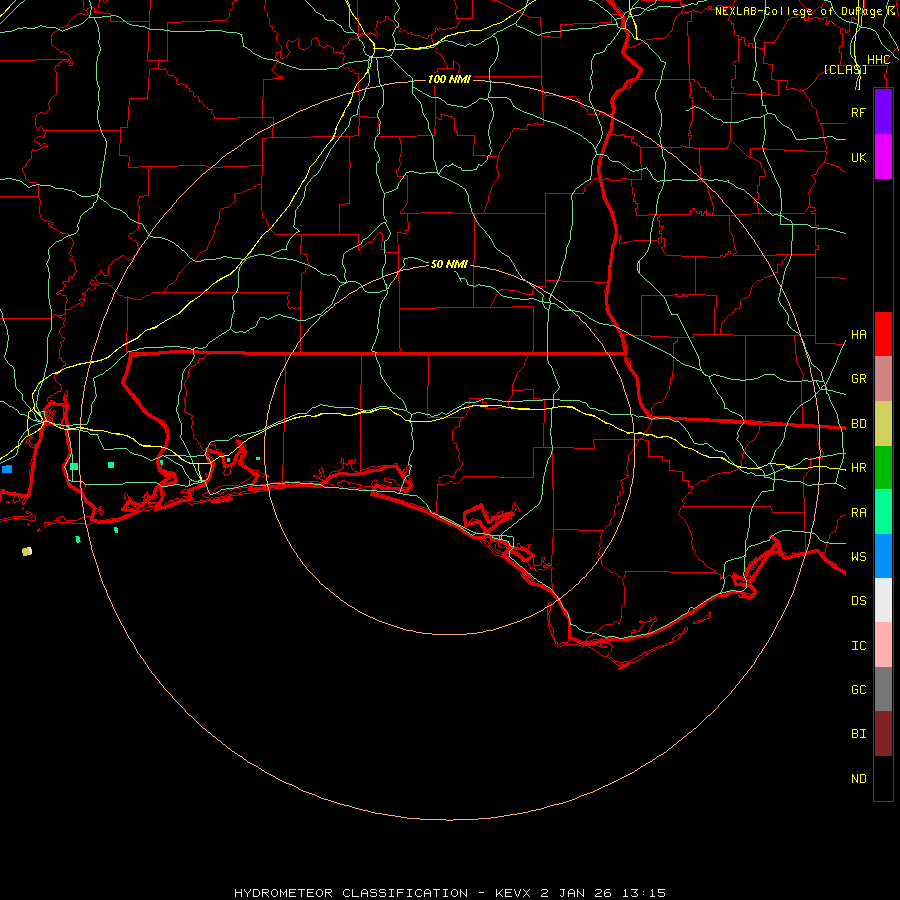Click the [CLAS] unit label

click(845, 69)
